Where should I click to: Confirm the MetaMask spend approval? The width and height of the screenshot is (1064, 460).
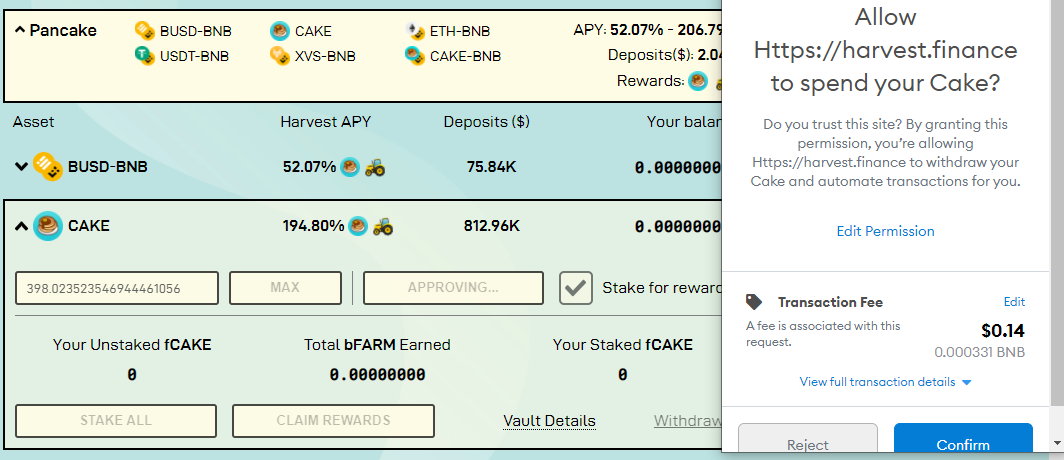point(963,442)
